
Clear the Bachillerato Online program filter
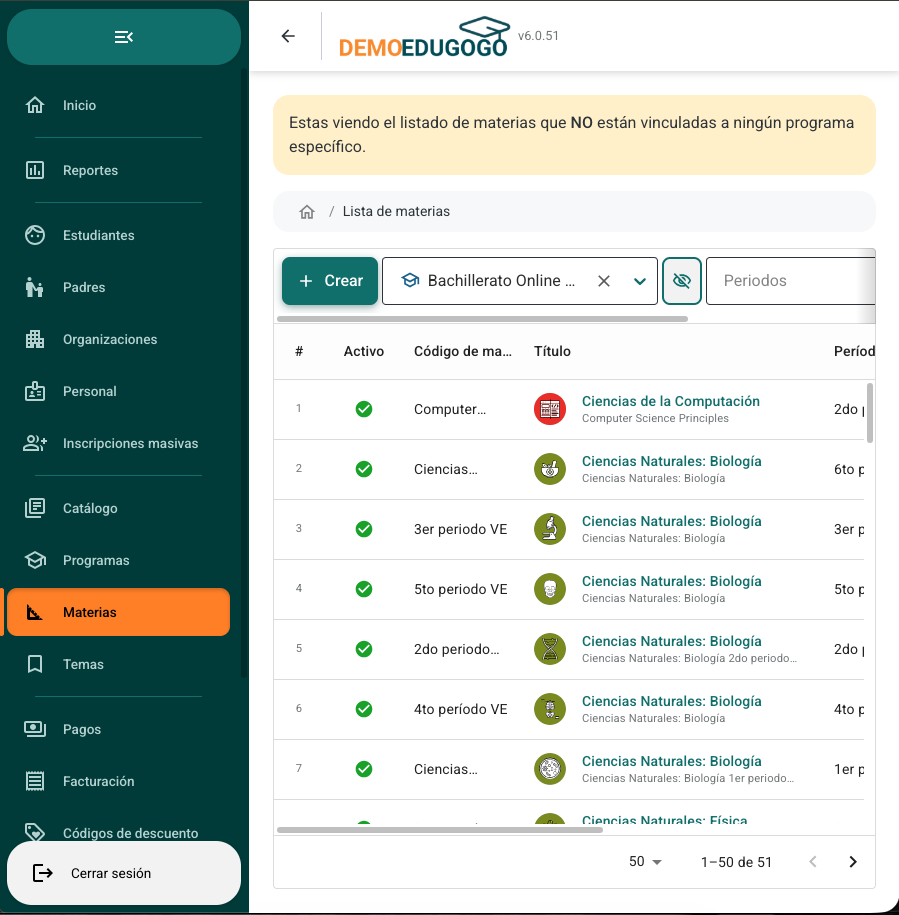(604, 281)
